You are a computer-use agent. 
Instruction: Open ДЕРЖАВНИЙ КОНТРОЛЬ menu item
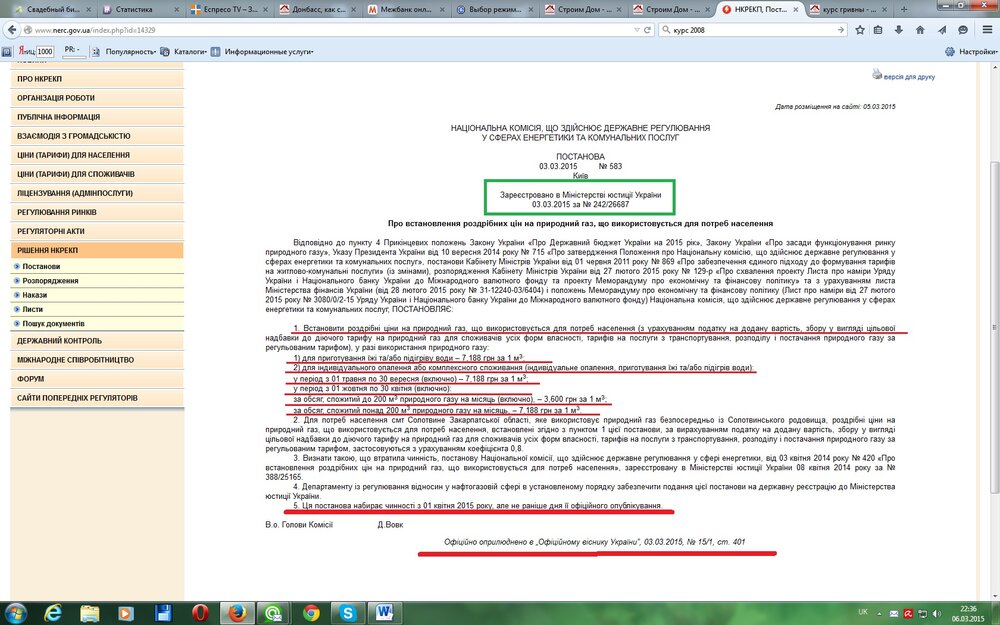pyautogui.click(x=97, y=341)
